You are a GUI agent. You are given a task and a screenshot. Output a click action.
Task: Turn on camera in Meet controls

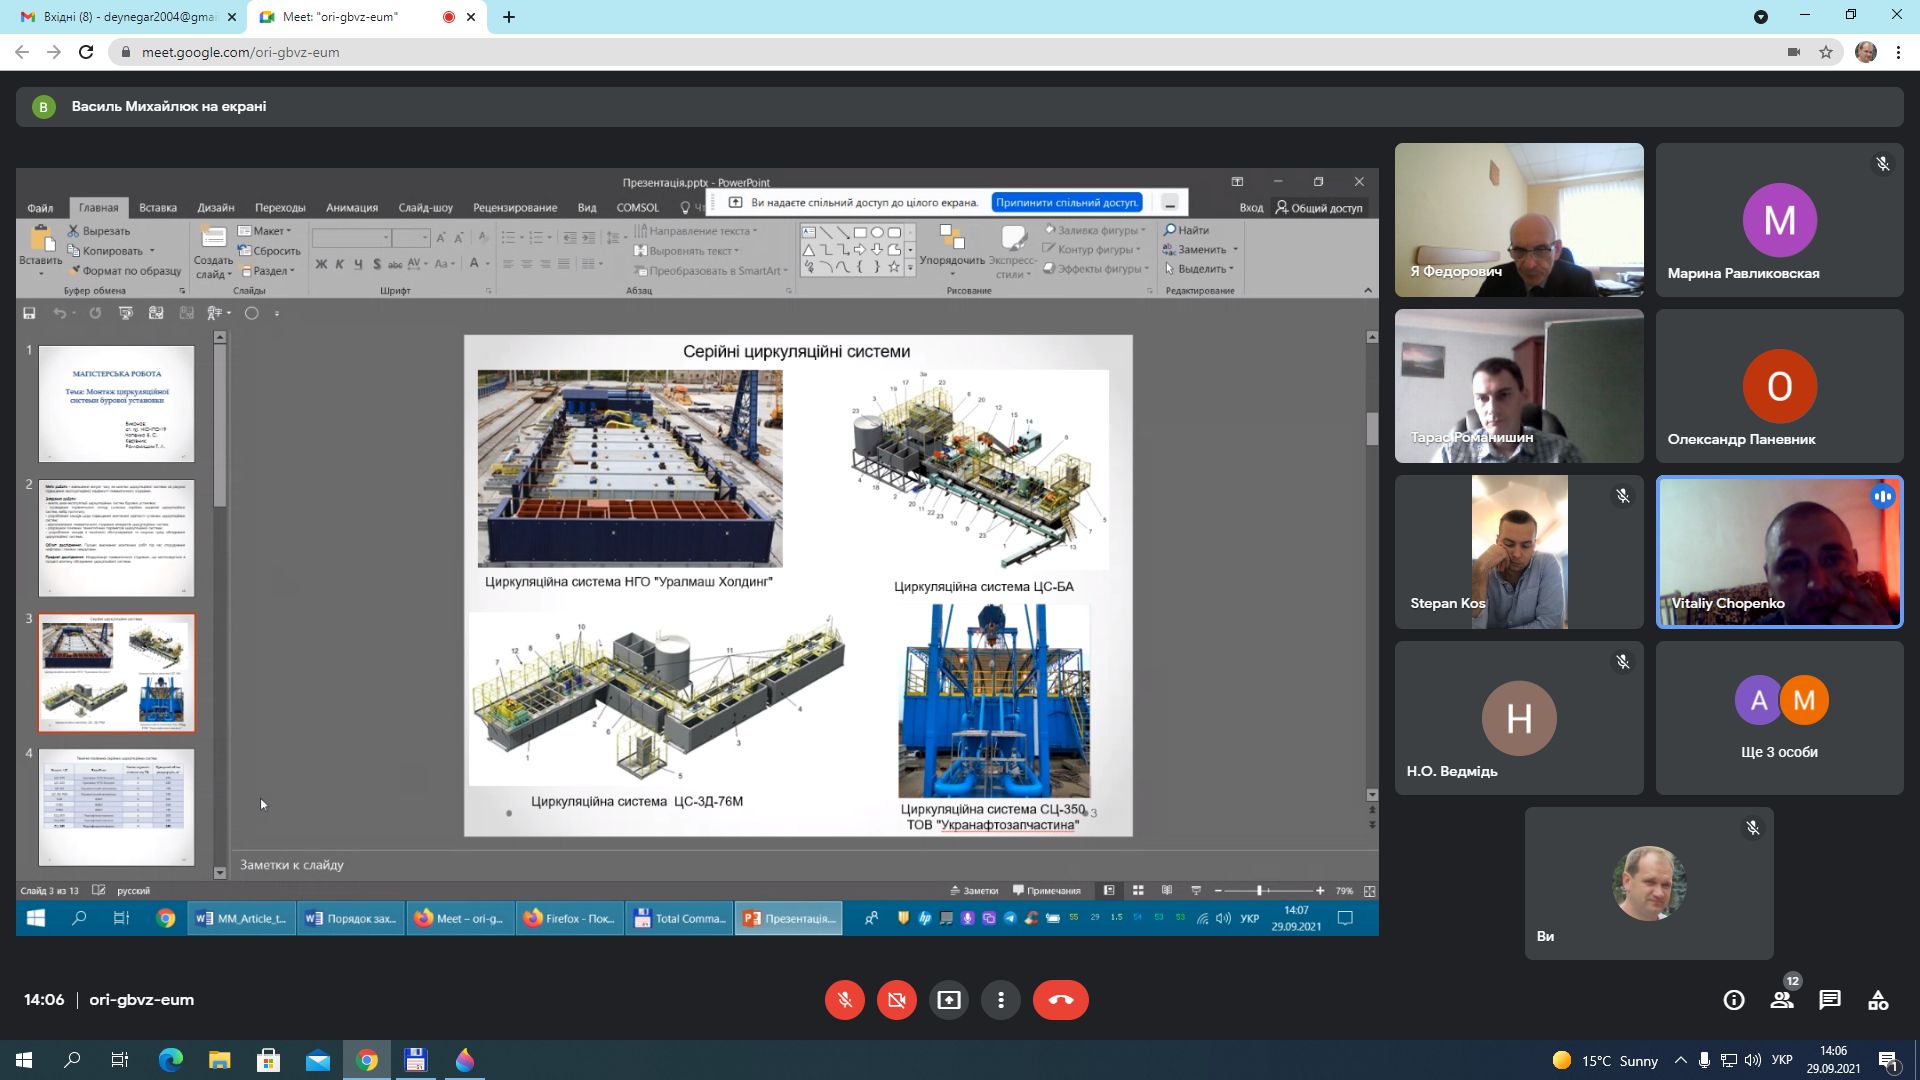[896, 1000]
